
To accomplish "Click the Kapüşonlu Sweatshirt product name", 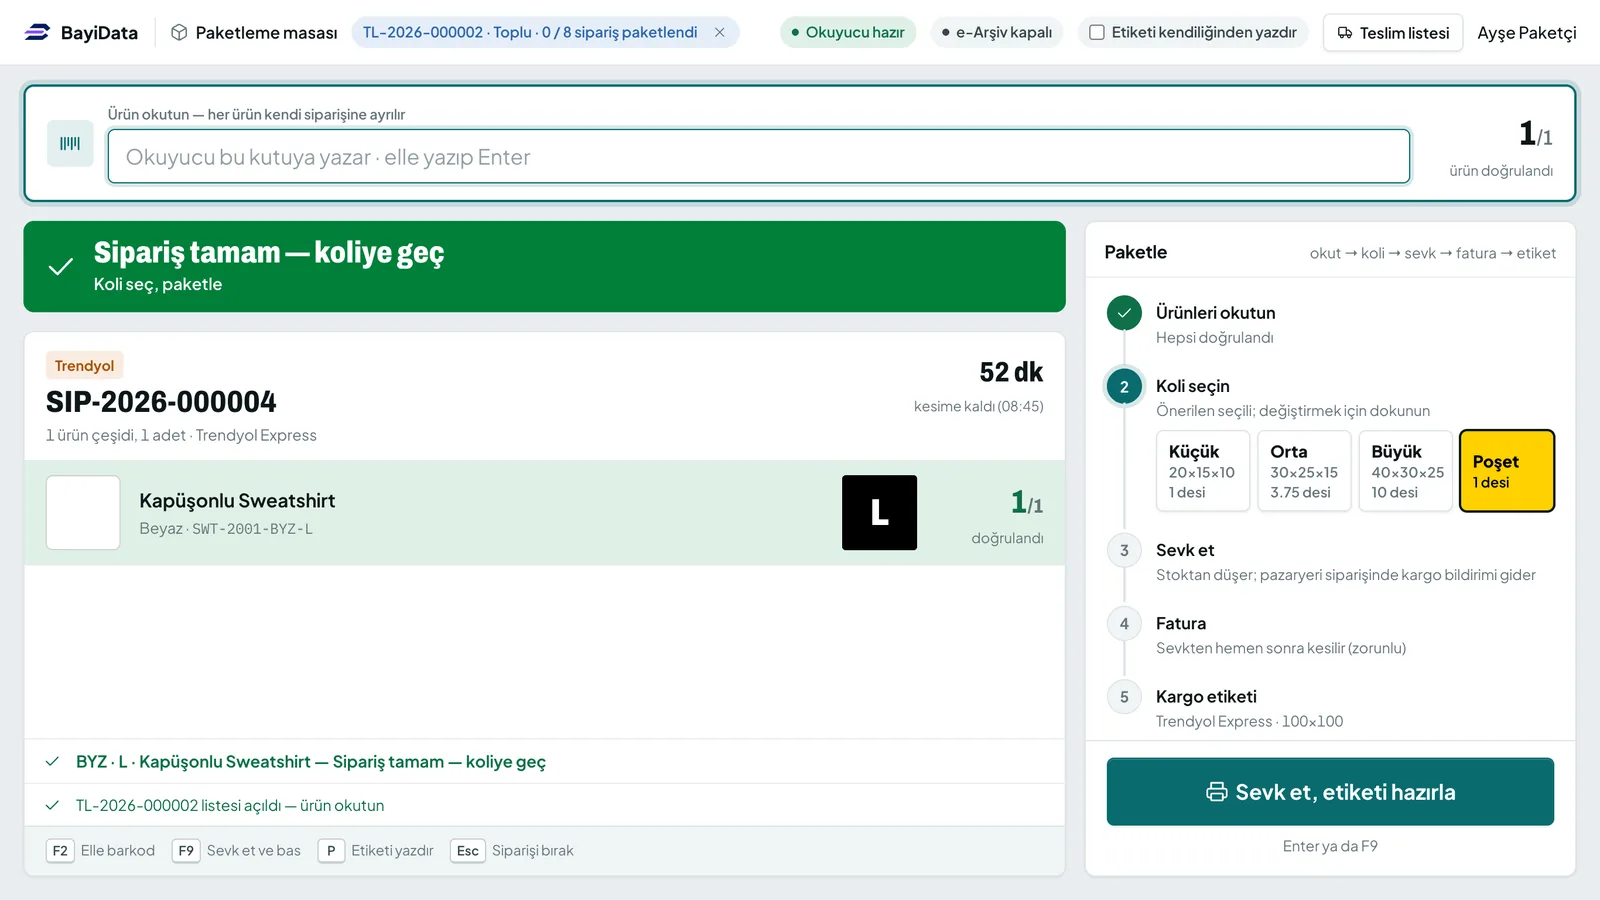I will [237, 501].
